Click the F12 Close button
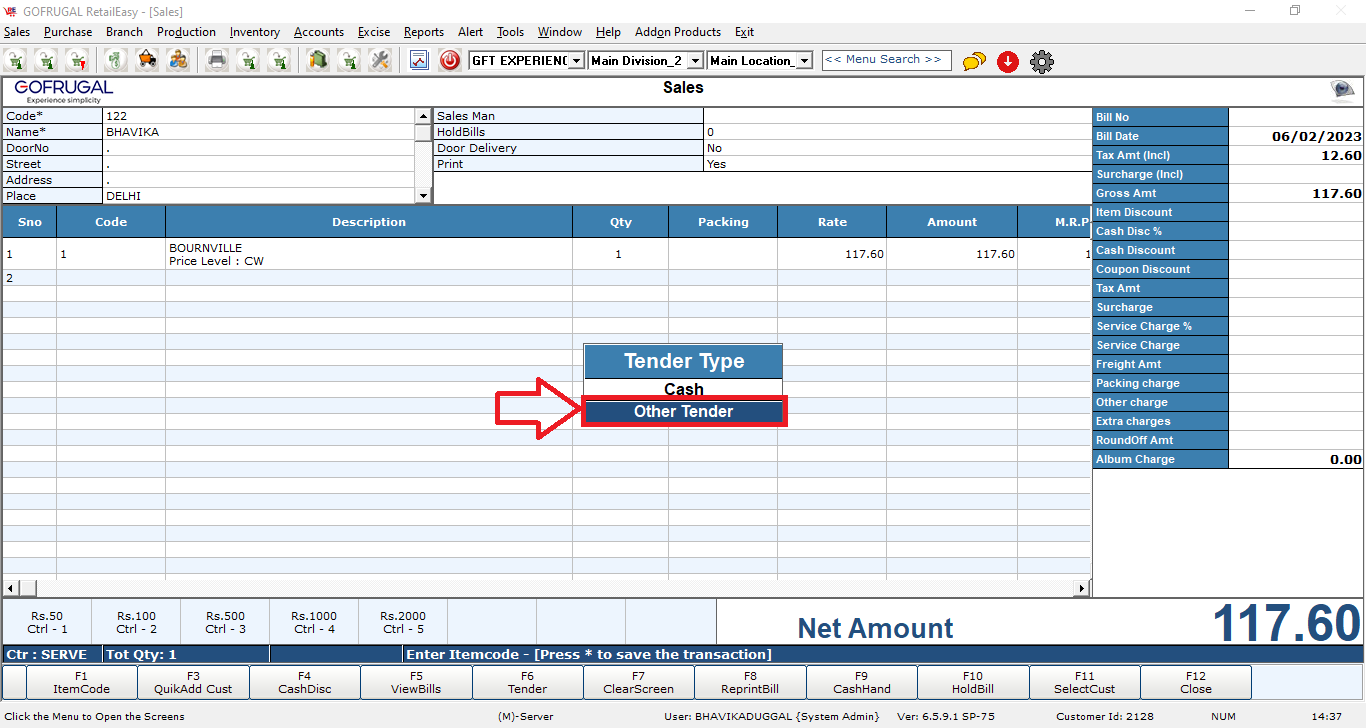This screenshot has height=728, width=1366. click(x=1195, y=682)
